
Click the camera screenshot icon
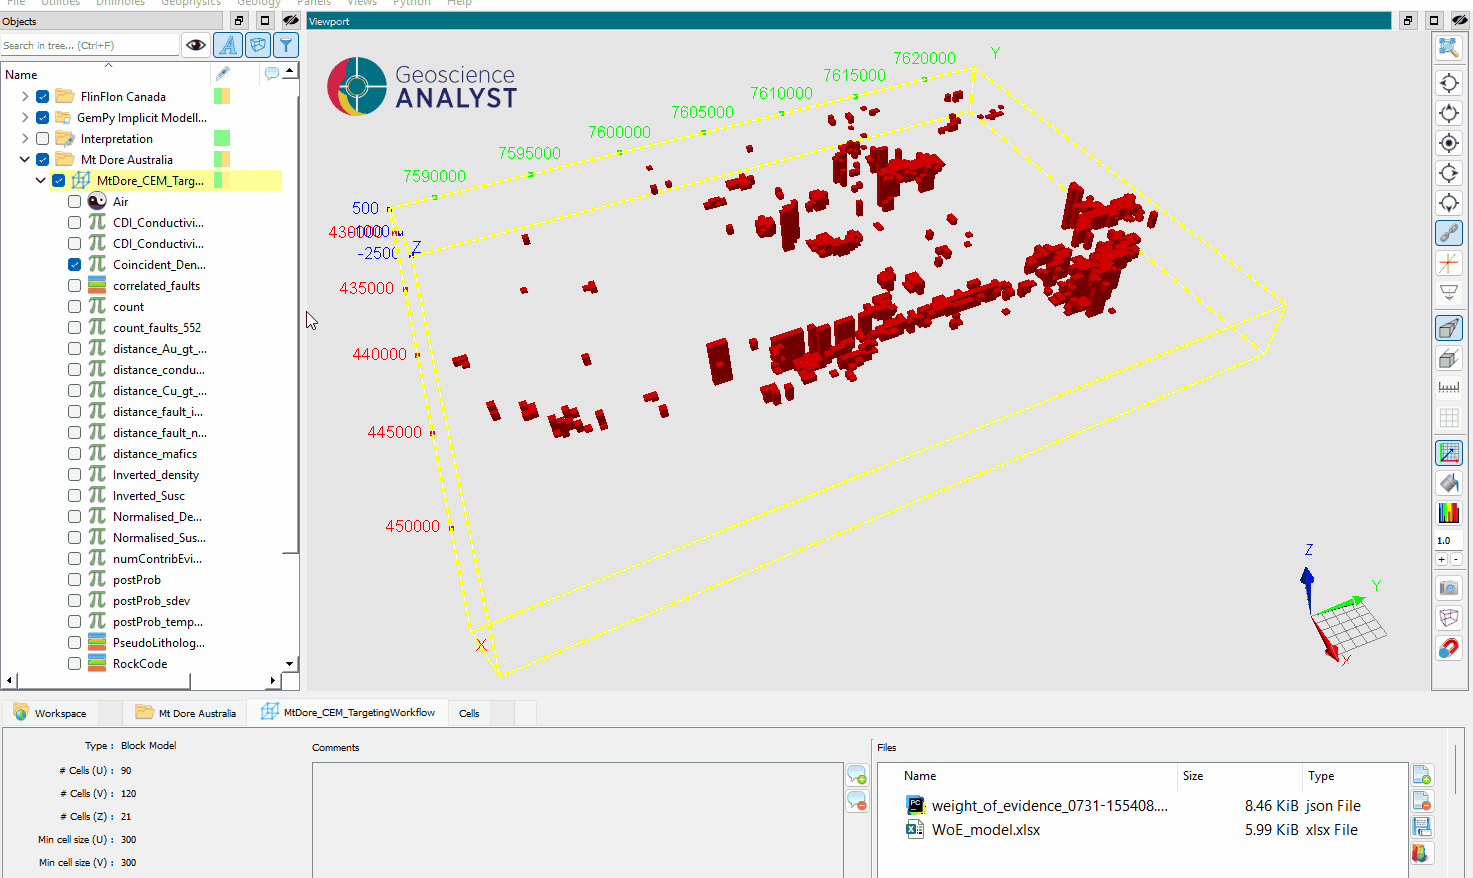pyautogui.click(x=1448, y=588)
